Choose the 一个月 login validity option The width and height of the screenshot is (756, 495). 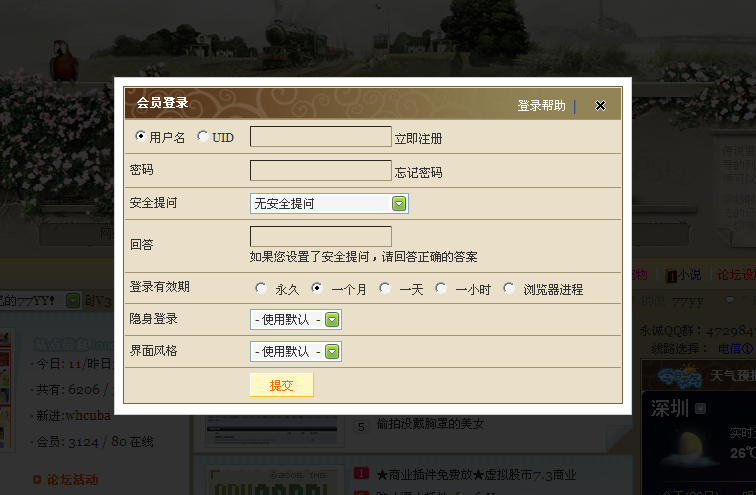317,288
